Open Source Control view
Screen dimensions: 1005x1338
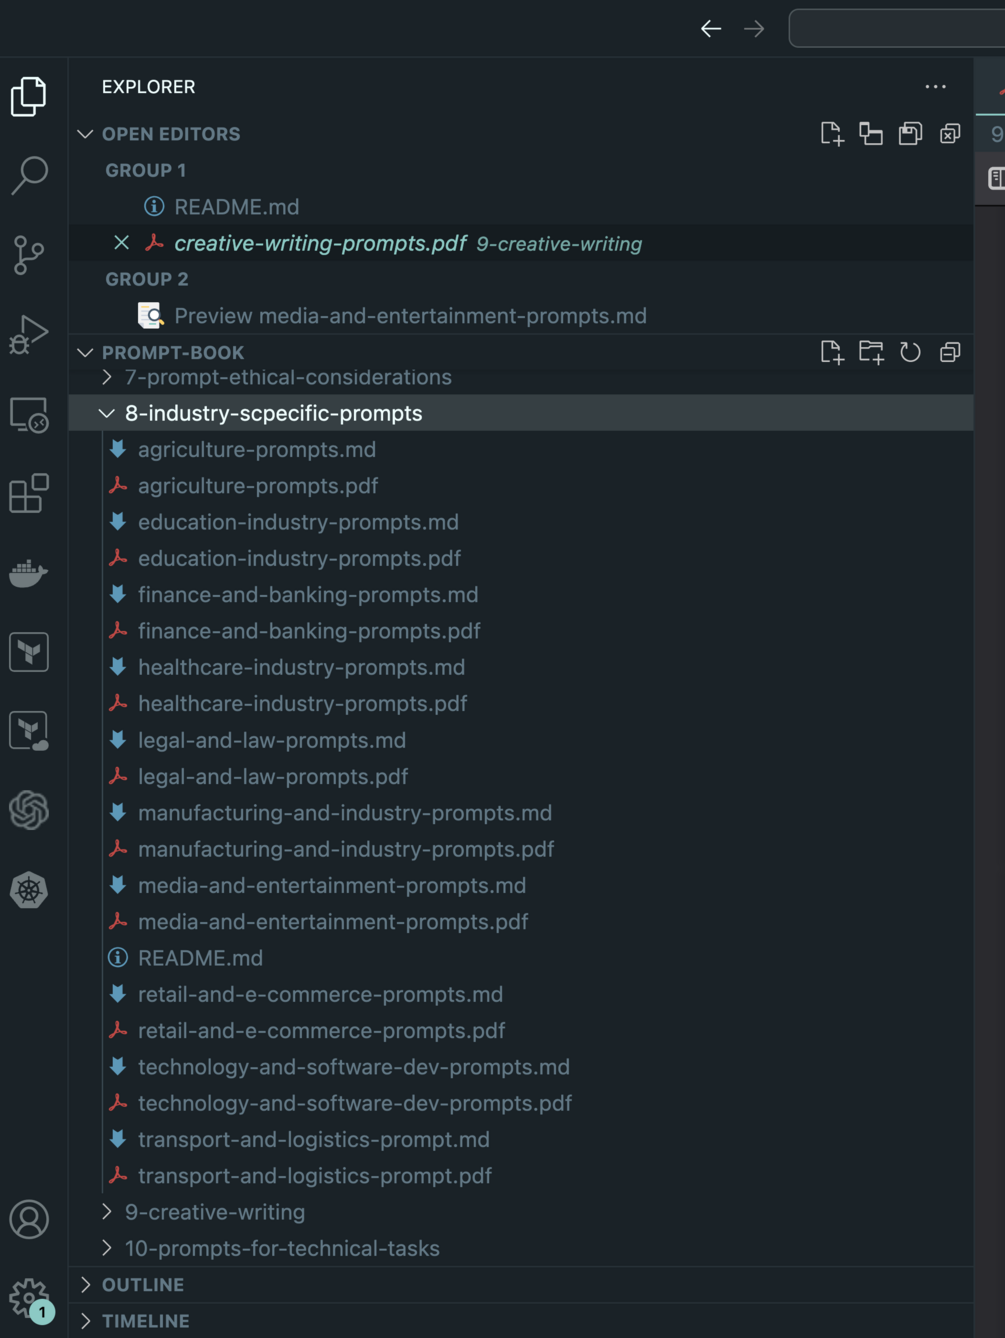[29, 254]
